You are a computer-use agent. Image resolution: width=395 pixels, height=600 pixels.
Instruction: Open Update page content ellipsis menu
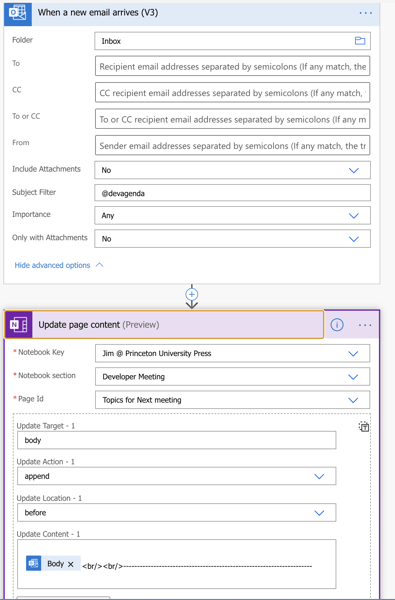tap(365, 325)
